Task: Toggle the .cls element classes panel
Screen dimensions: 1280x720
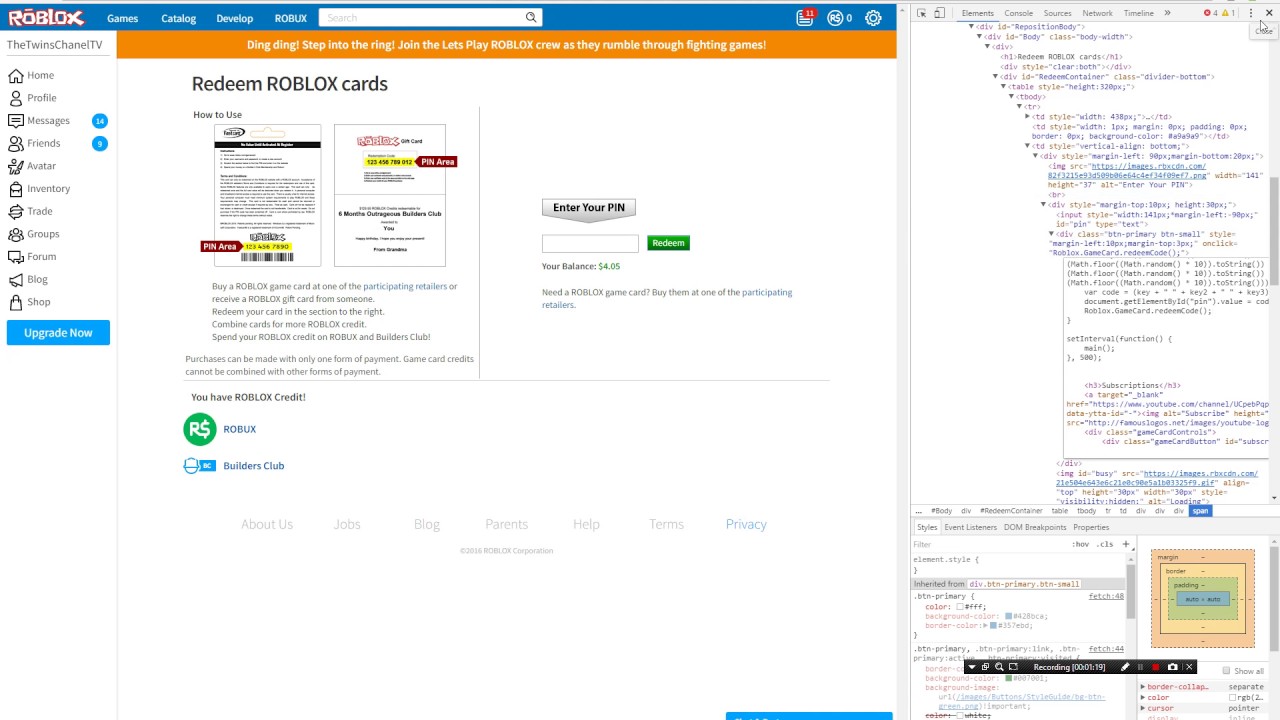Action: pos(1105,544)
